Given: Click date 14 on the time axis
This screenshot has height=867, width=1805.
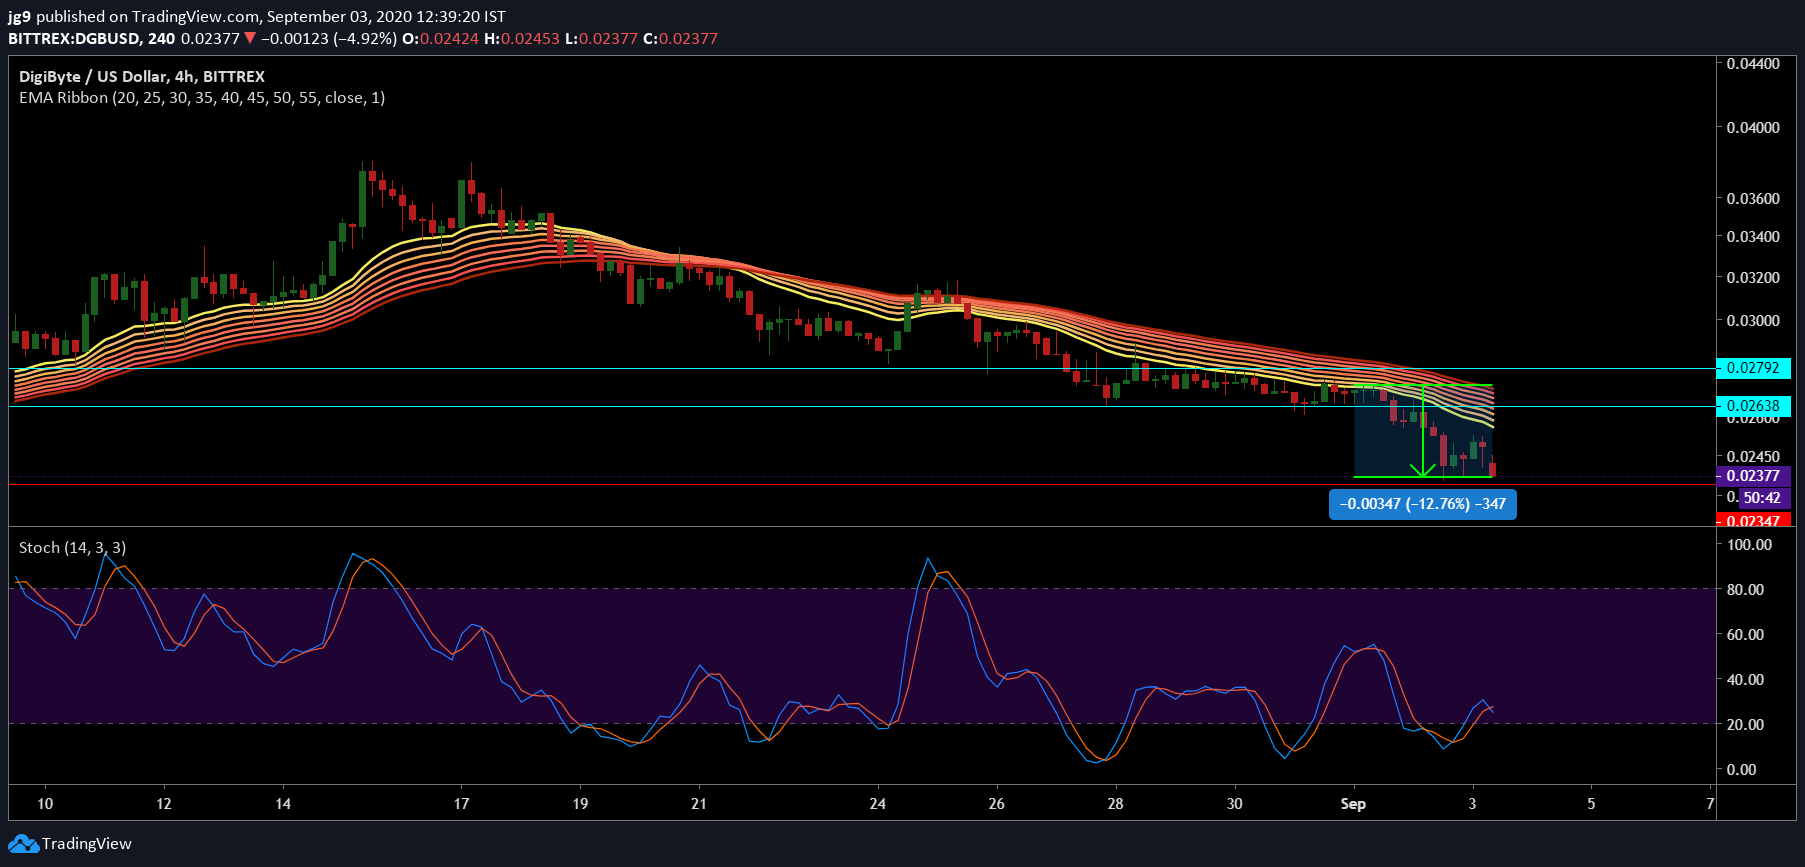Looking at the screenshot, I should 283,804.
